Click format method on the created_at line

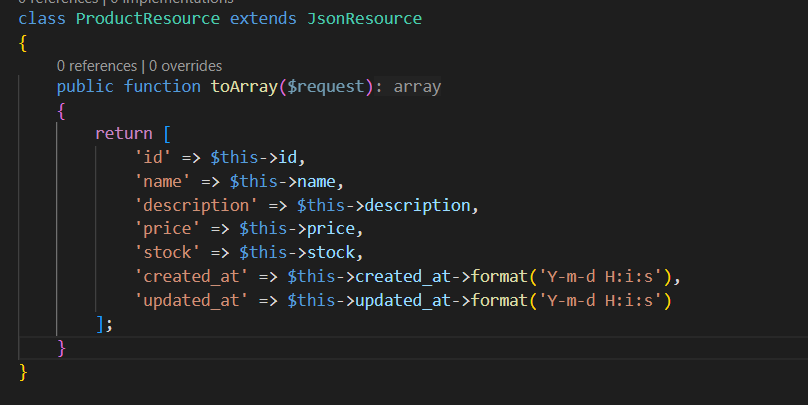pyautogui.click(x=500, y=276)
